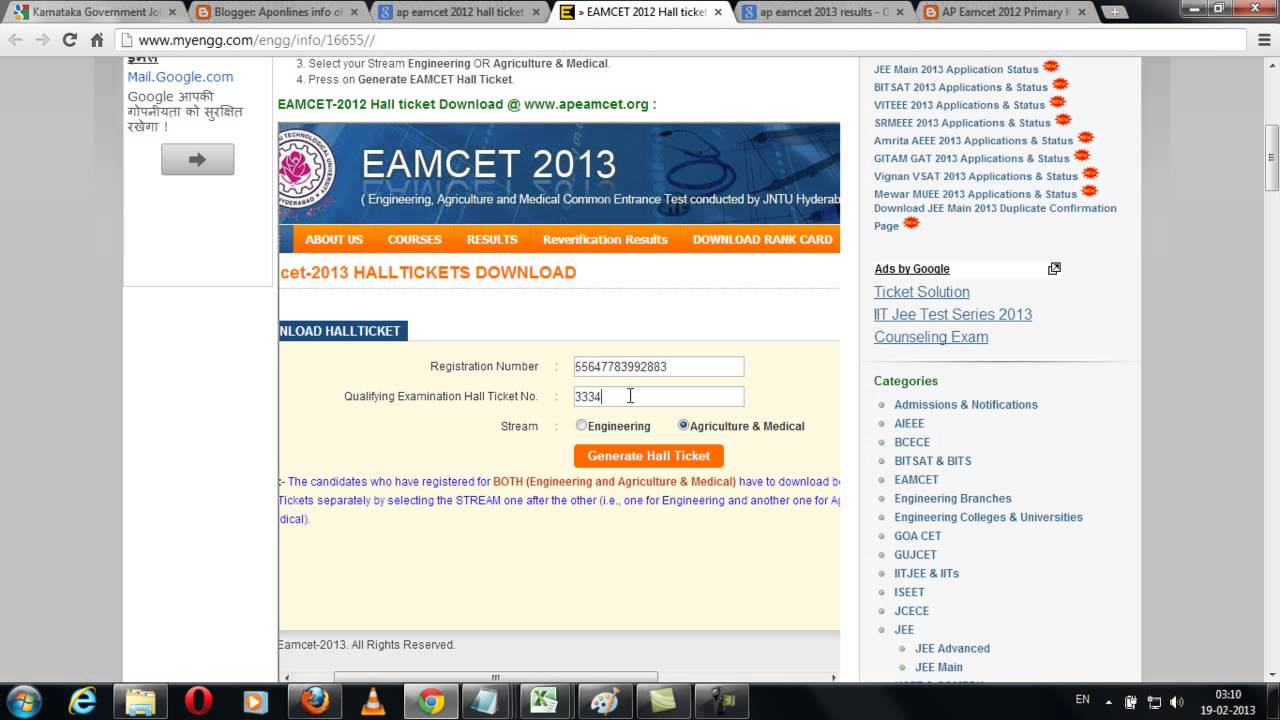The image size is (1280, 720).
Task: Open the Chrome menu button
Action: [1264, 40]
